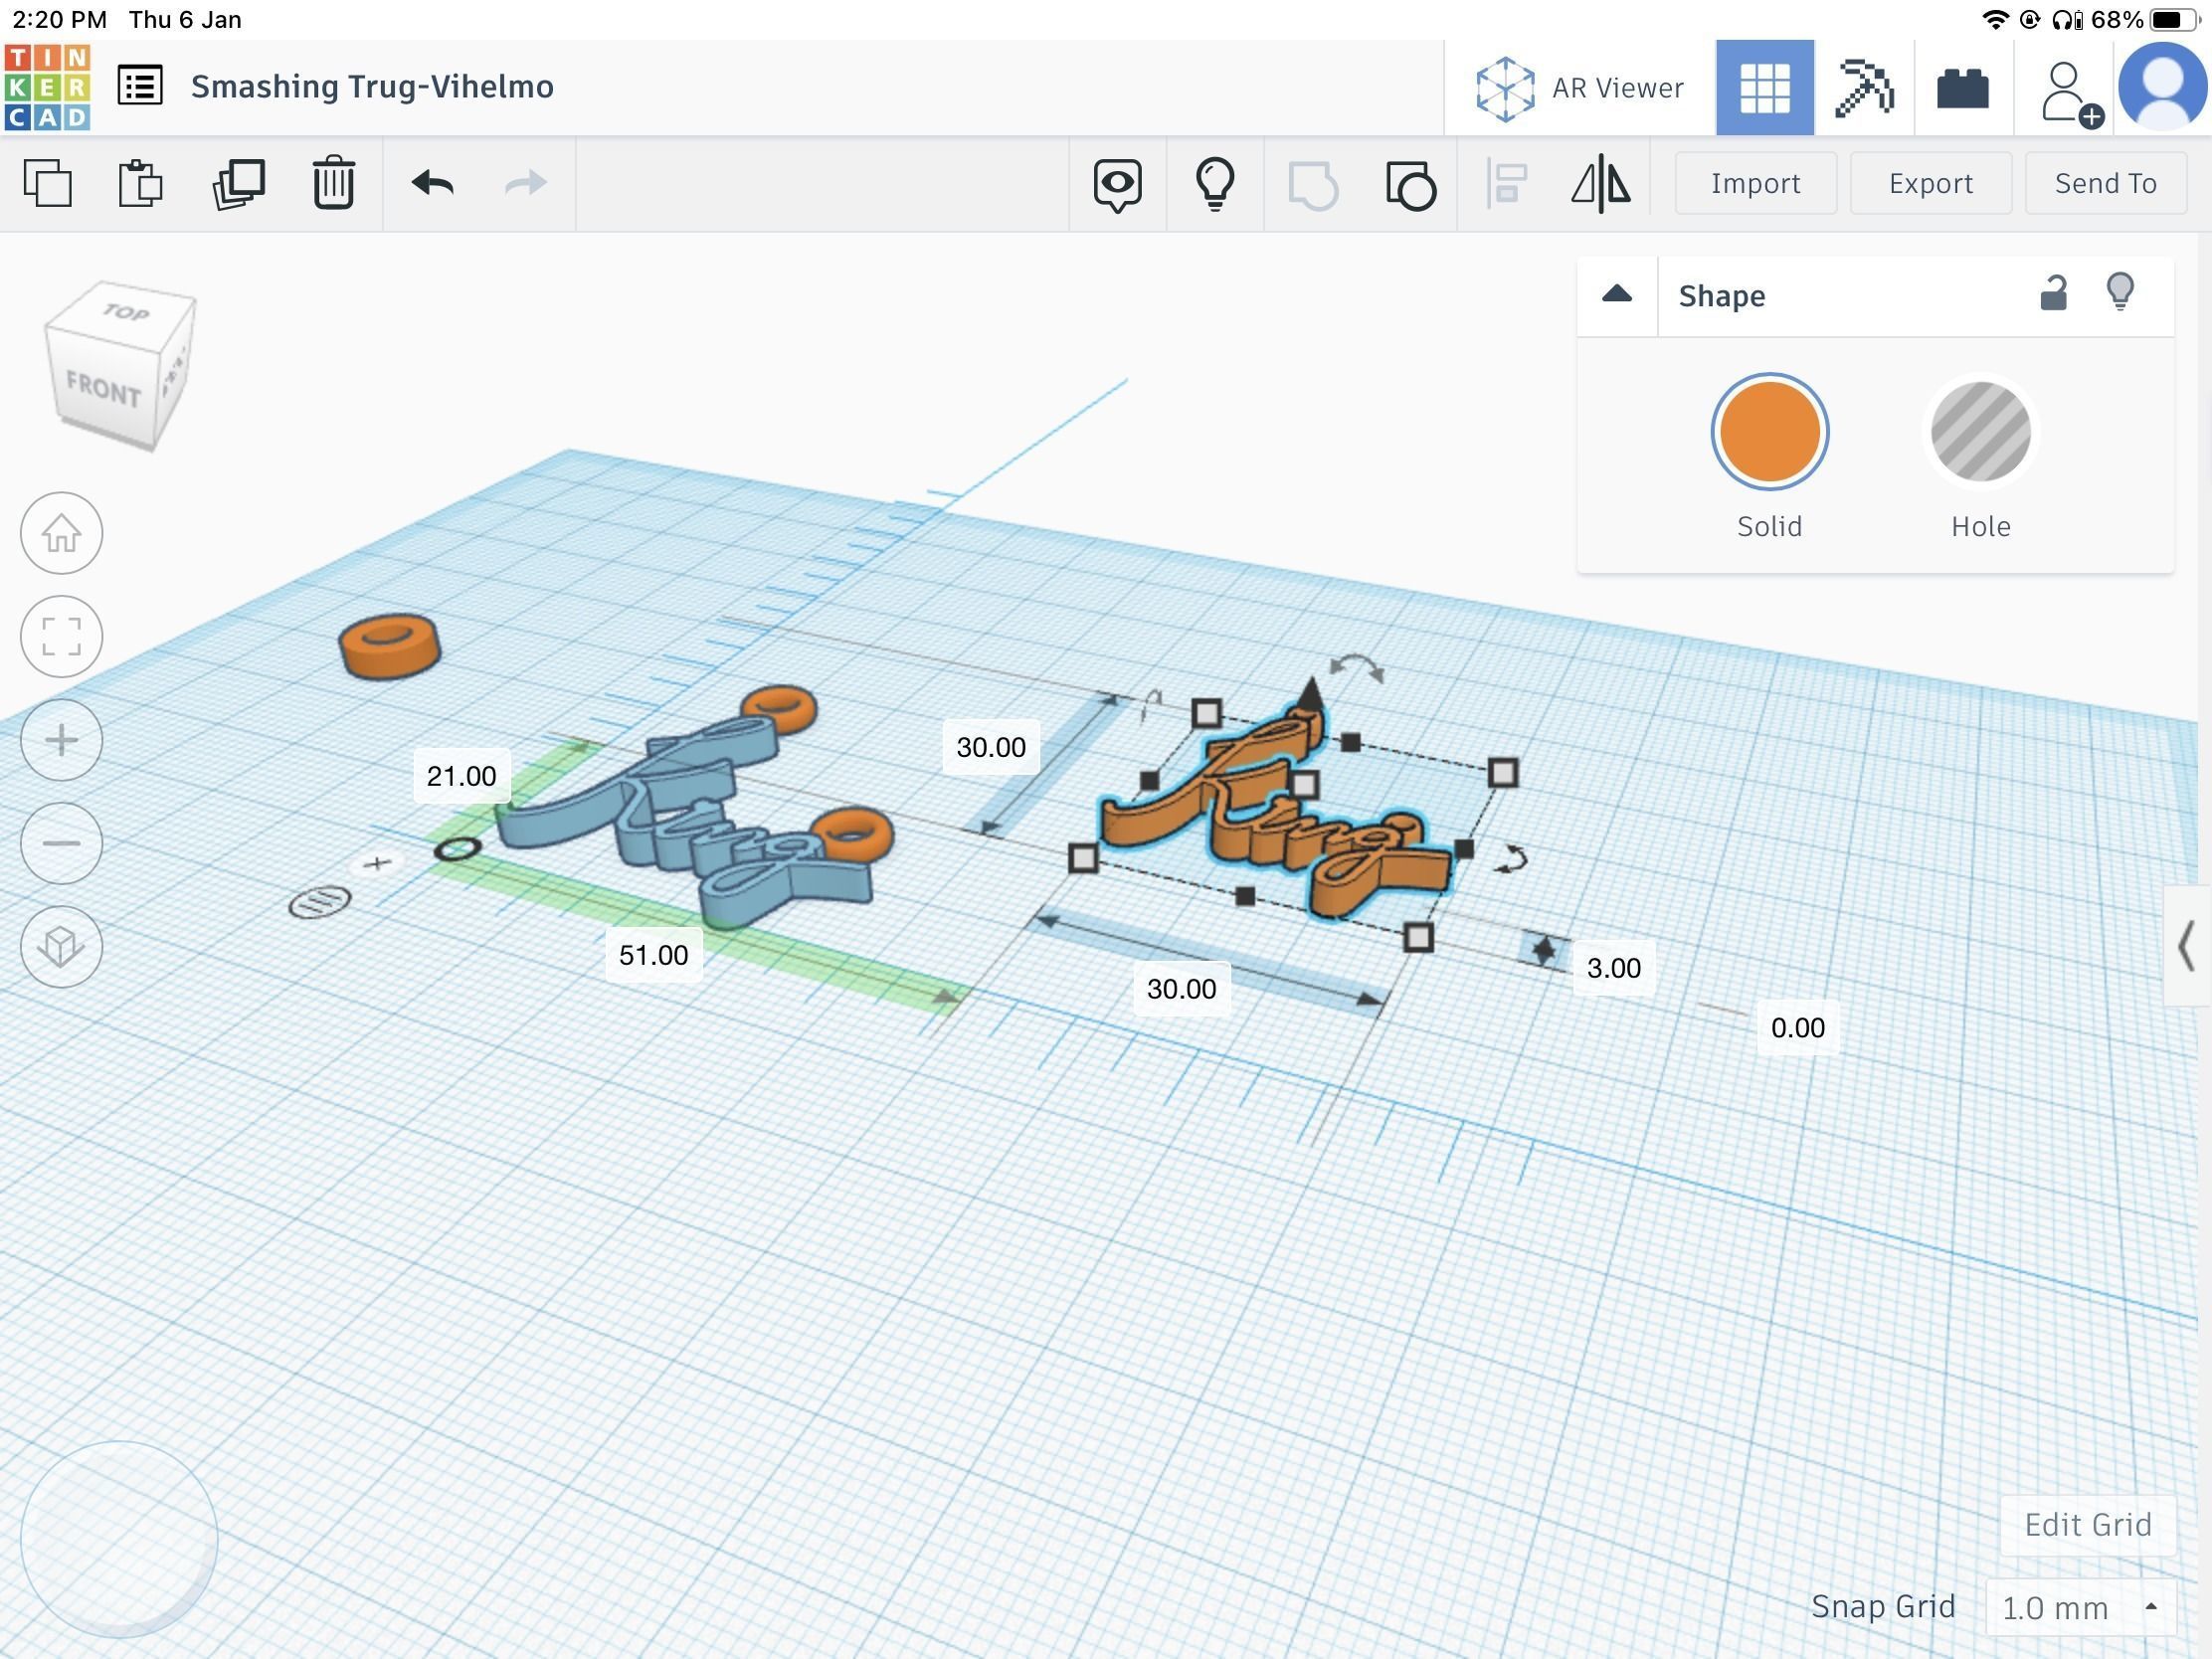Toggle ruler midpoint/endpoint measurement icon
The width and height of the screenshot is (2212, 1659).
coord(320,902)
